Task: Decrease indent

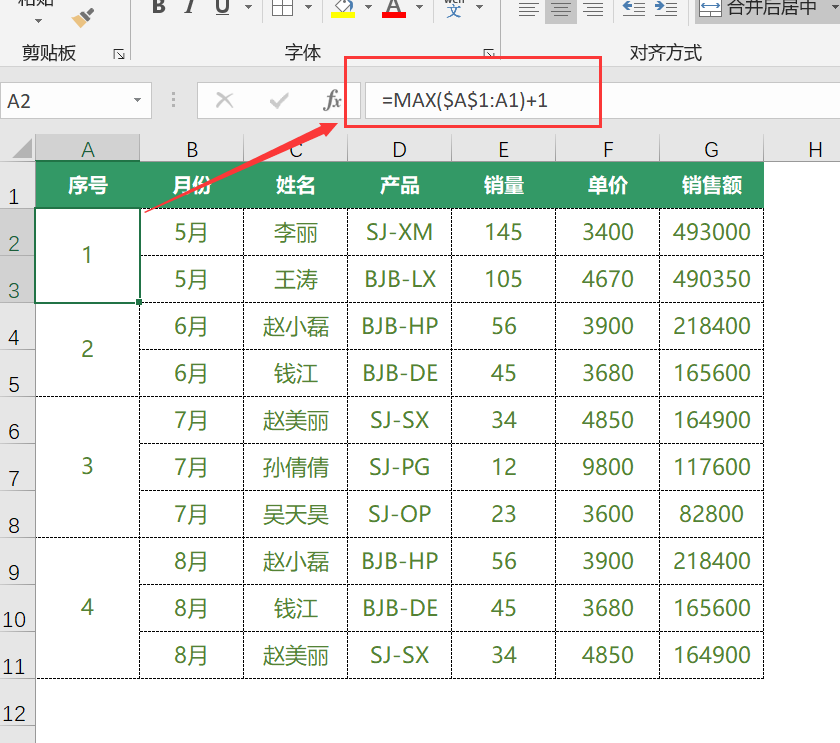Action: 634,7
